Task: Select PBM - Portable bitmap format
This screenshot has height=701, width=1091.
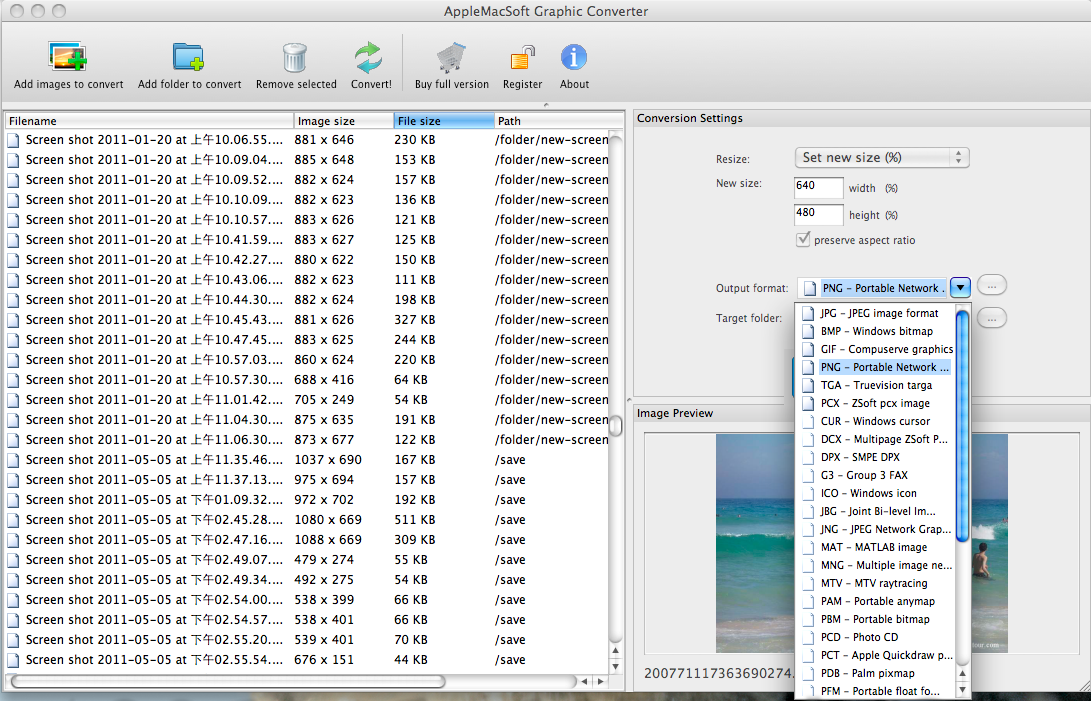Action: [x=875, y=620]
